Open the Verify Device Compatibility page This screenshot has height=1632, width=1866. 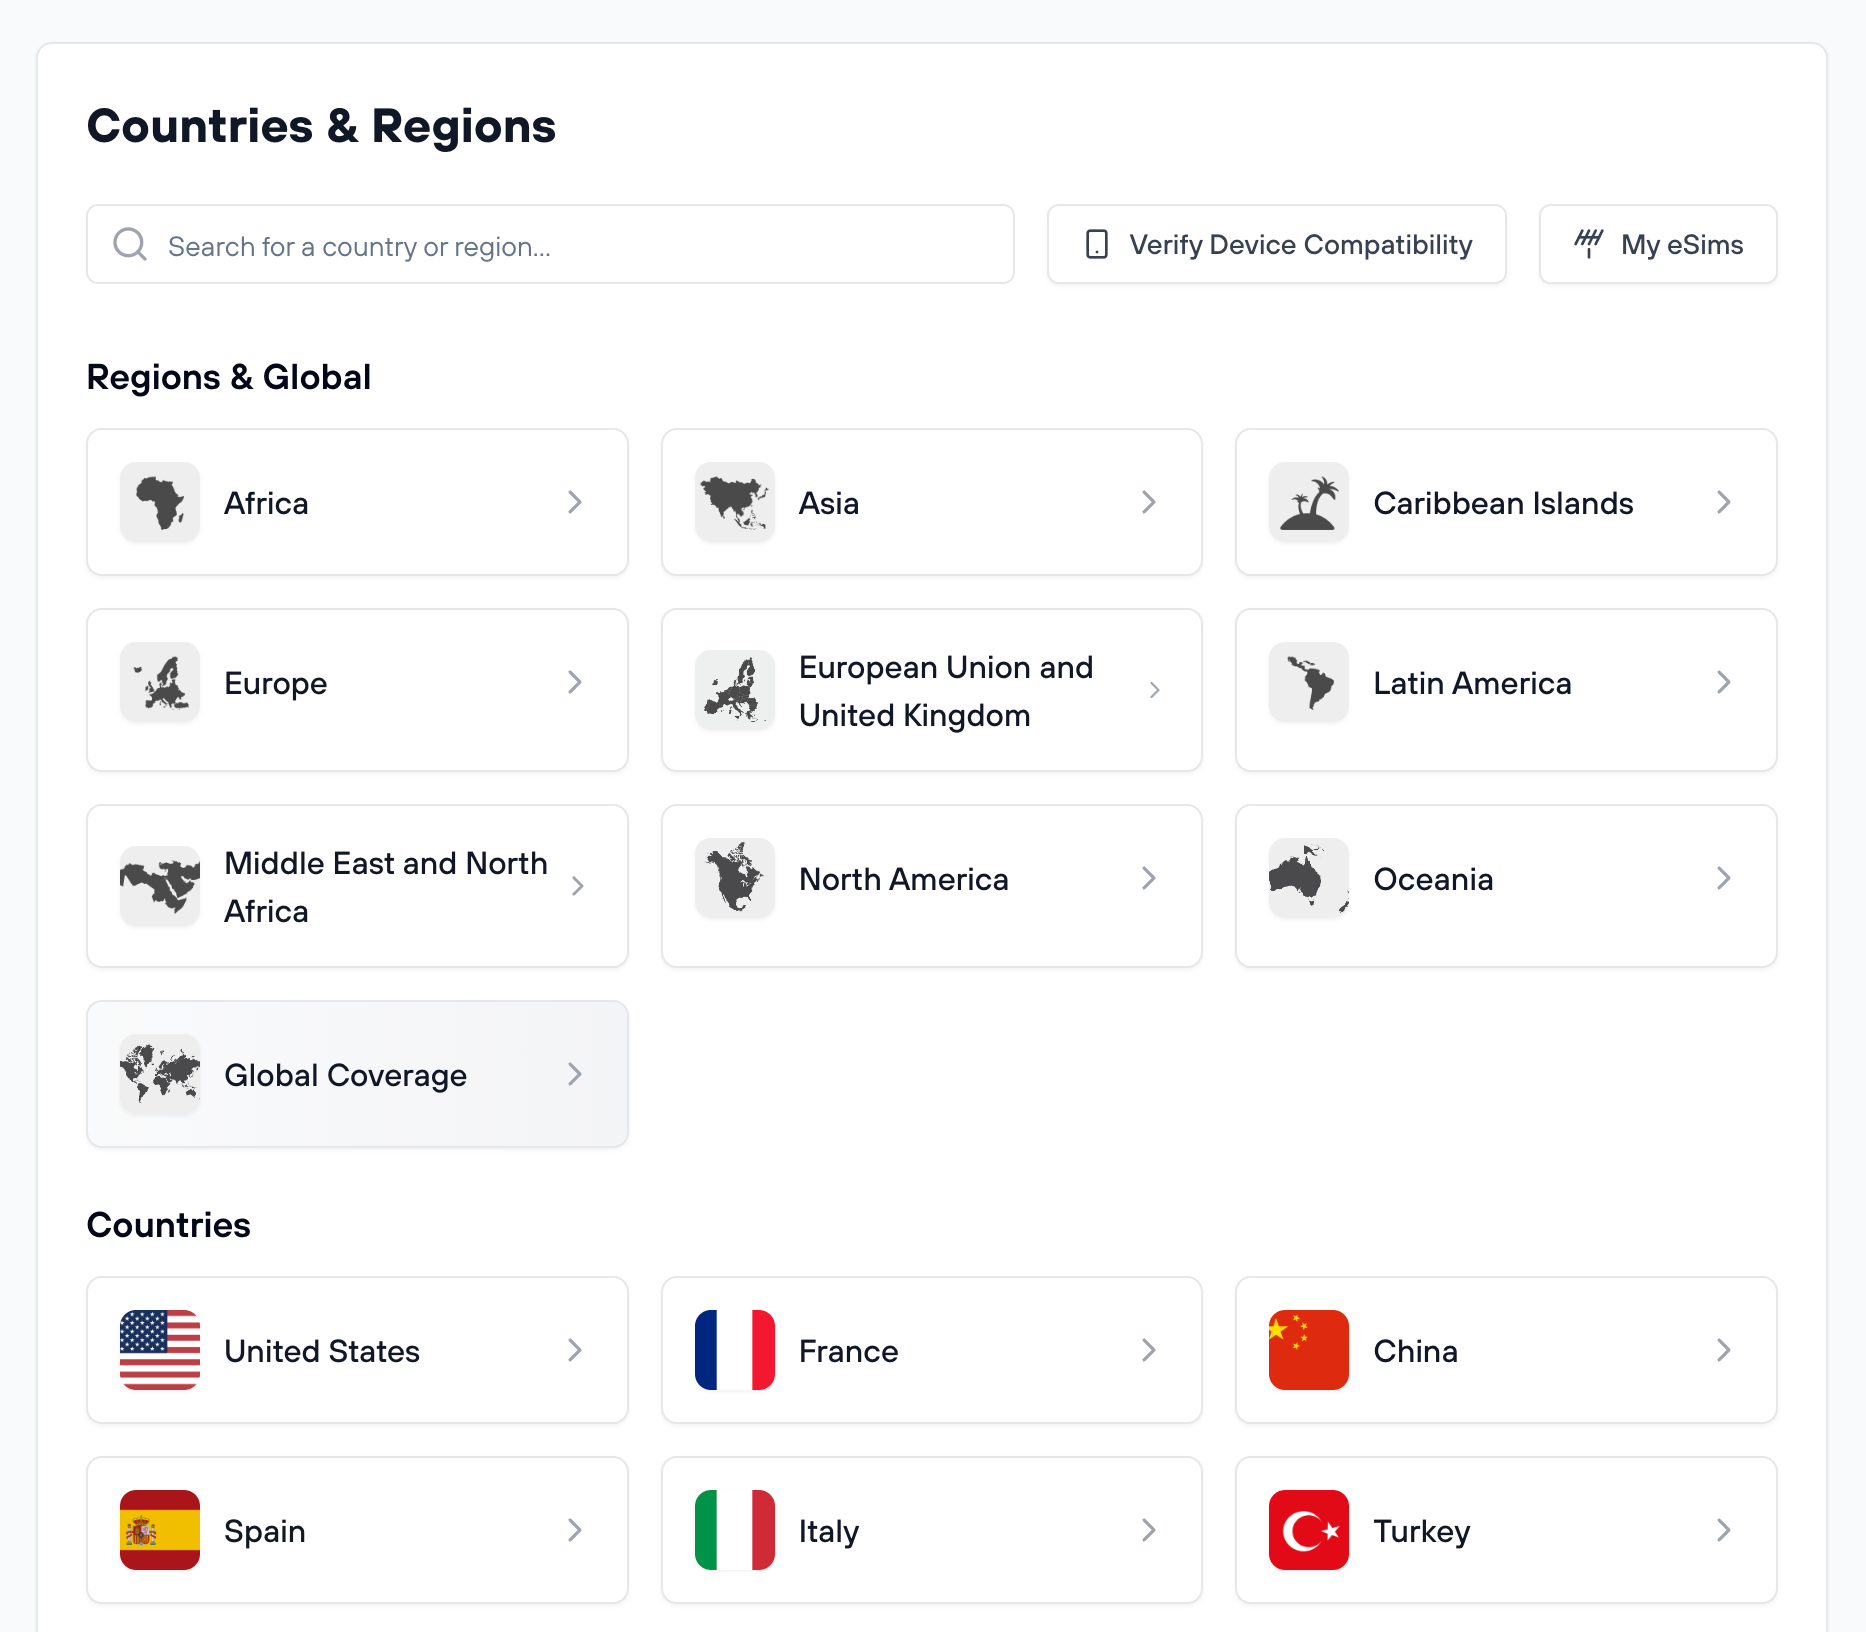click(1276, 243)
